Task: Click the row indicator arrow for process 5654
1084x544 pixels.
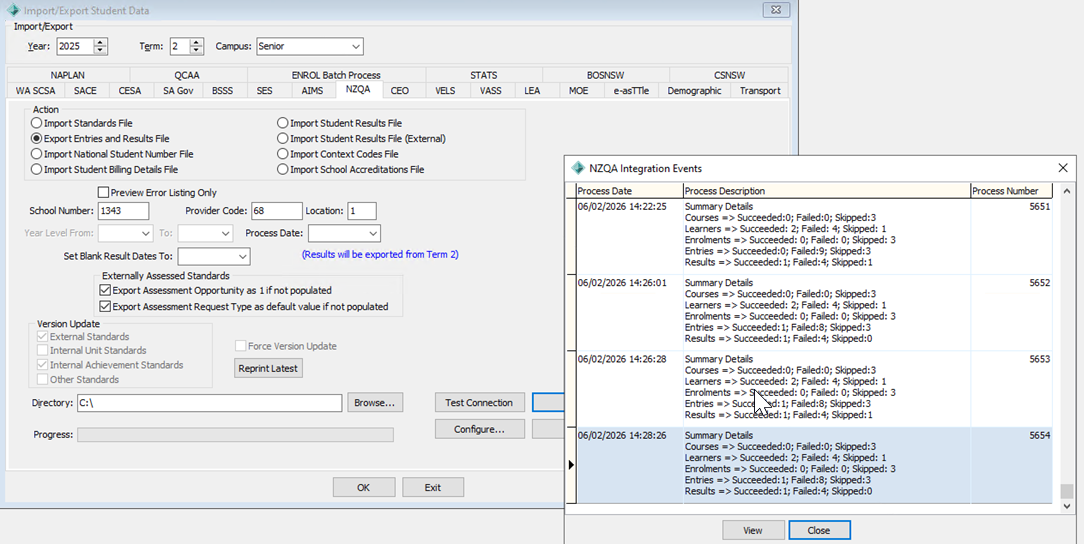Action: click(x=571, y=465)
